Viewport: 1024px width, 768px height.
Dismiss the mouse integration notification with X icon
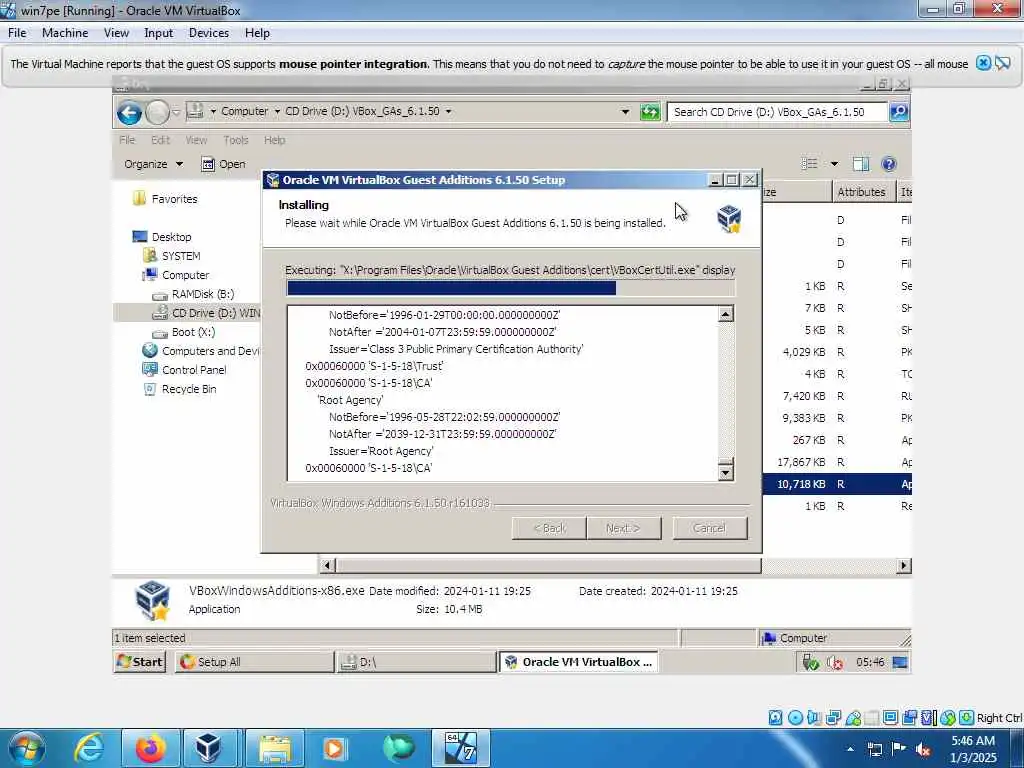983,63
